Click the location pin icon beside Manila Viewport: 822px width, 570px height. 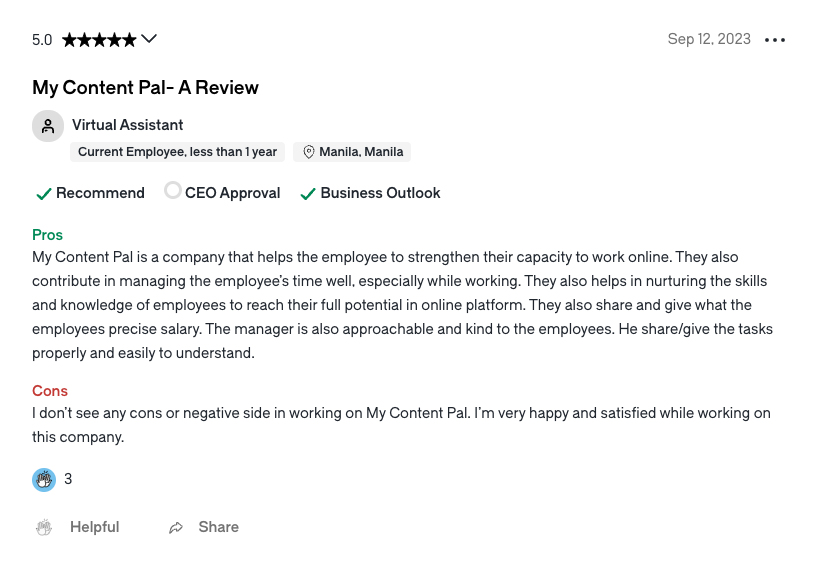click(309, 152)
